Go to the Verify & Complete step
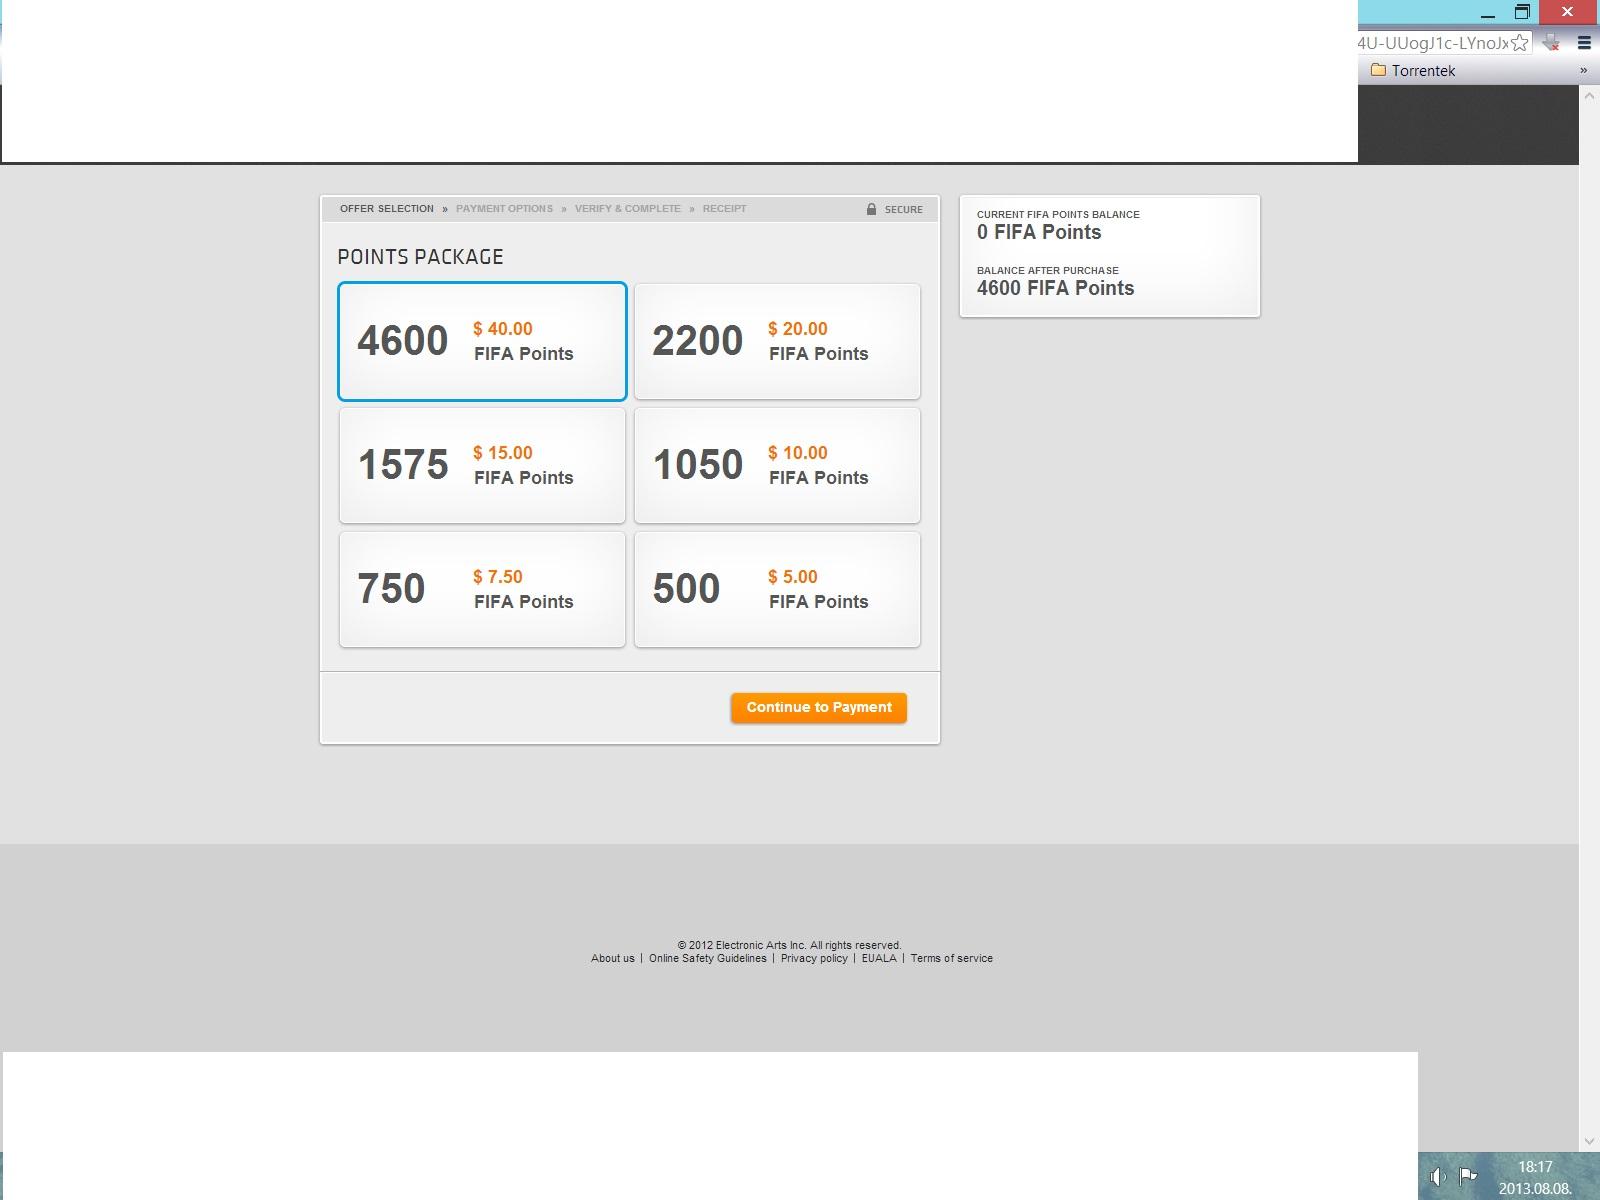 tap(627, 209)
